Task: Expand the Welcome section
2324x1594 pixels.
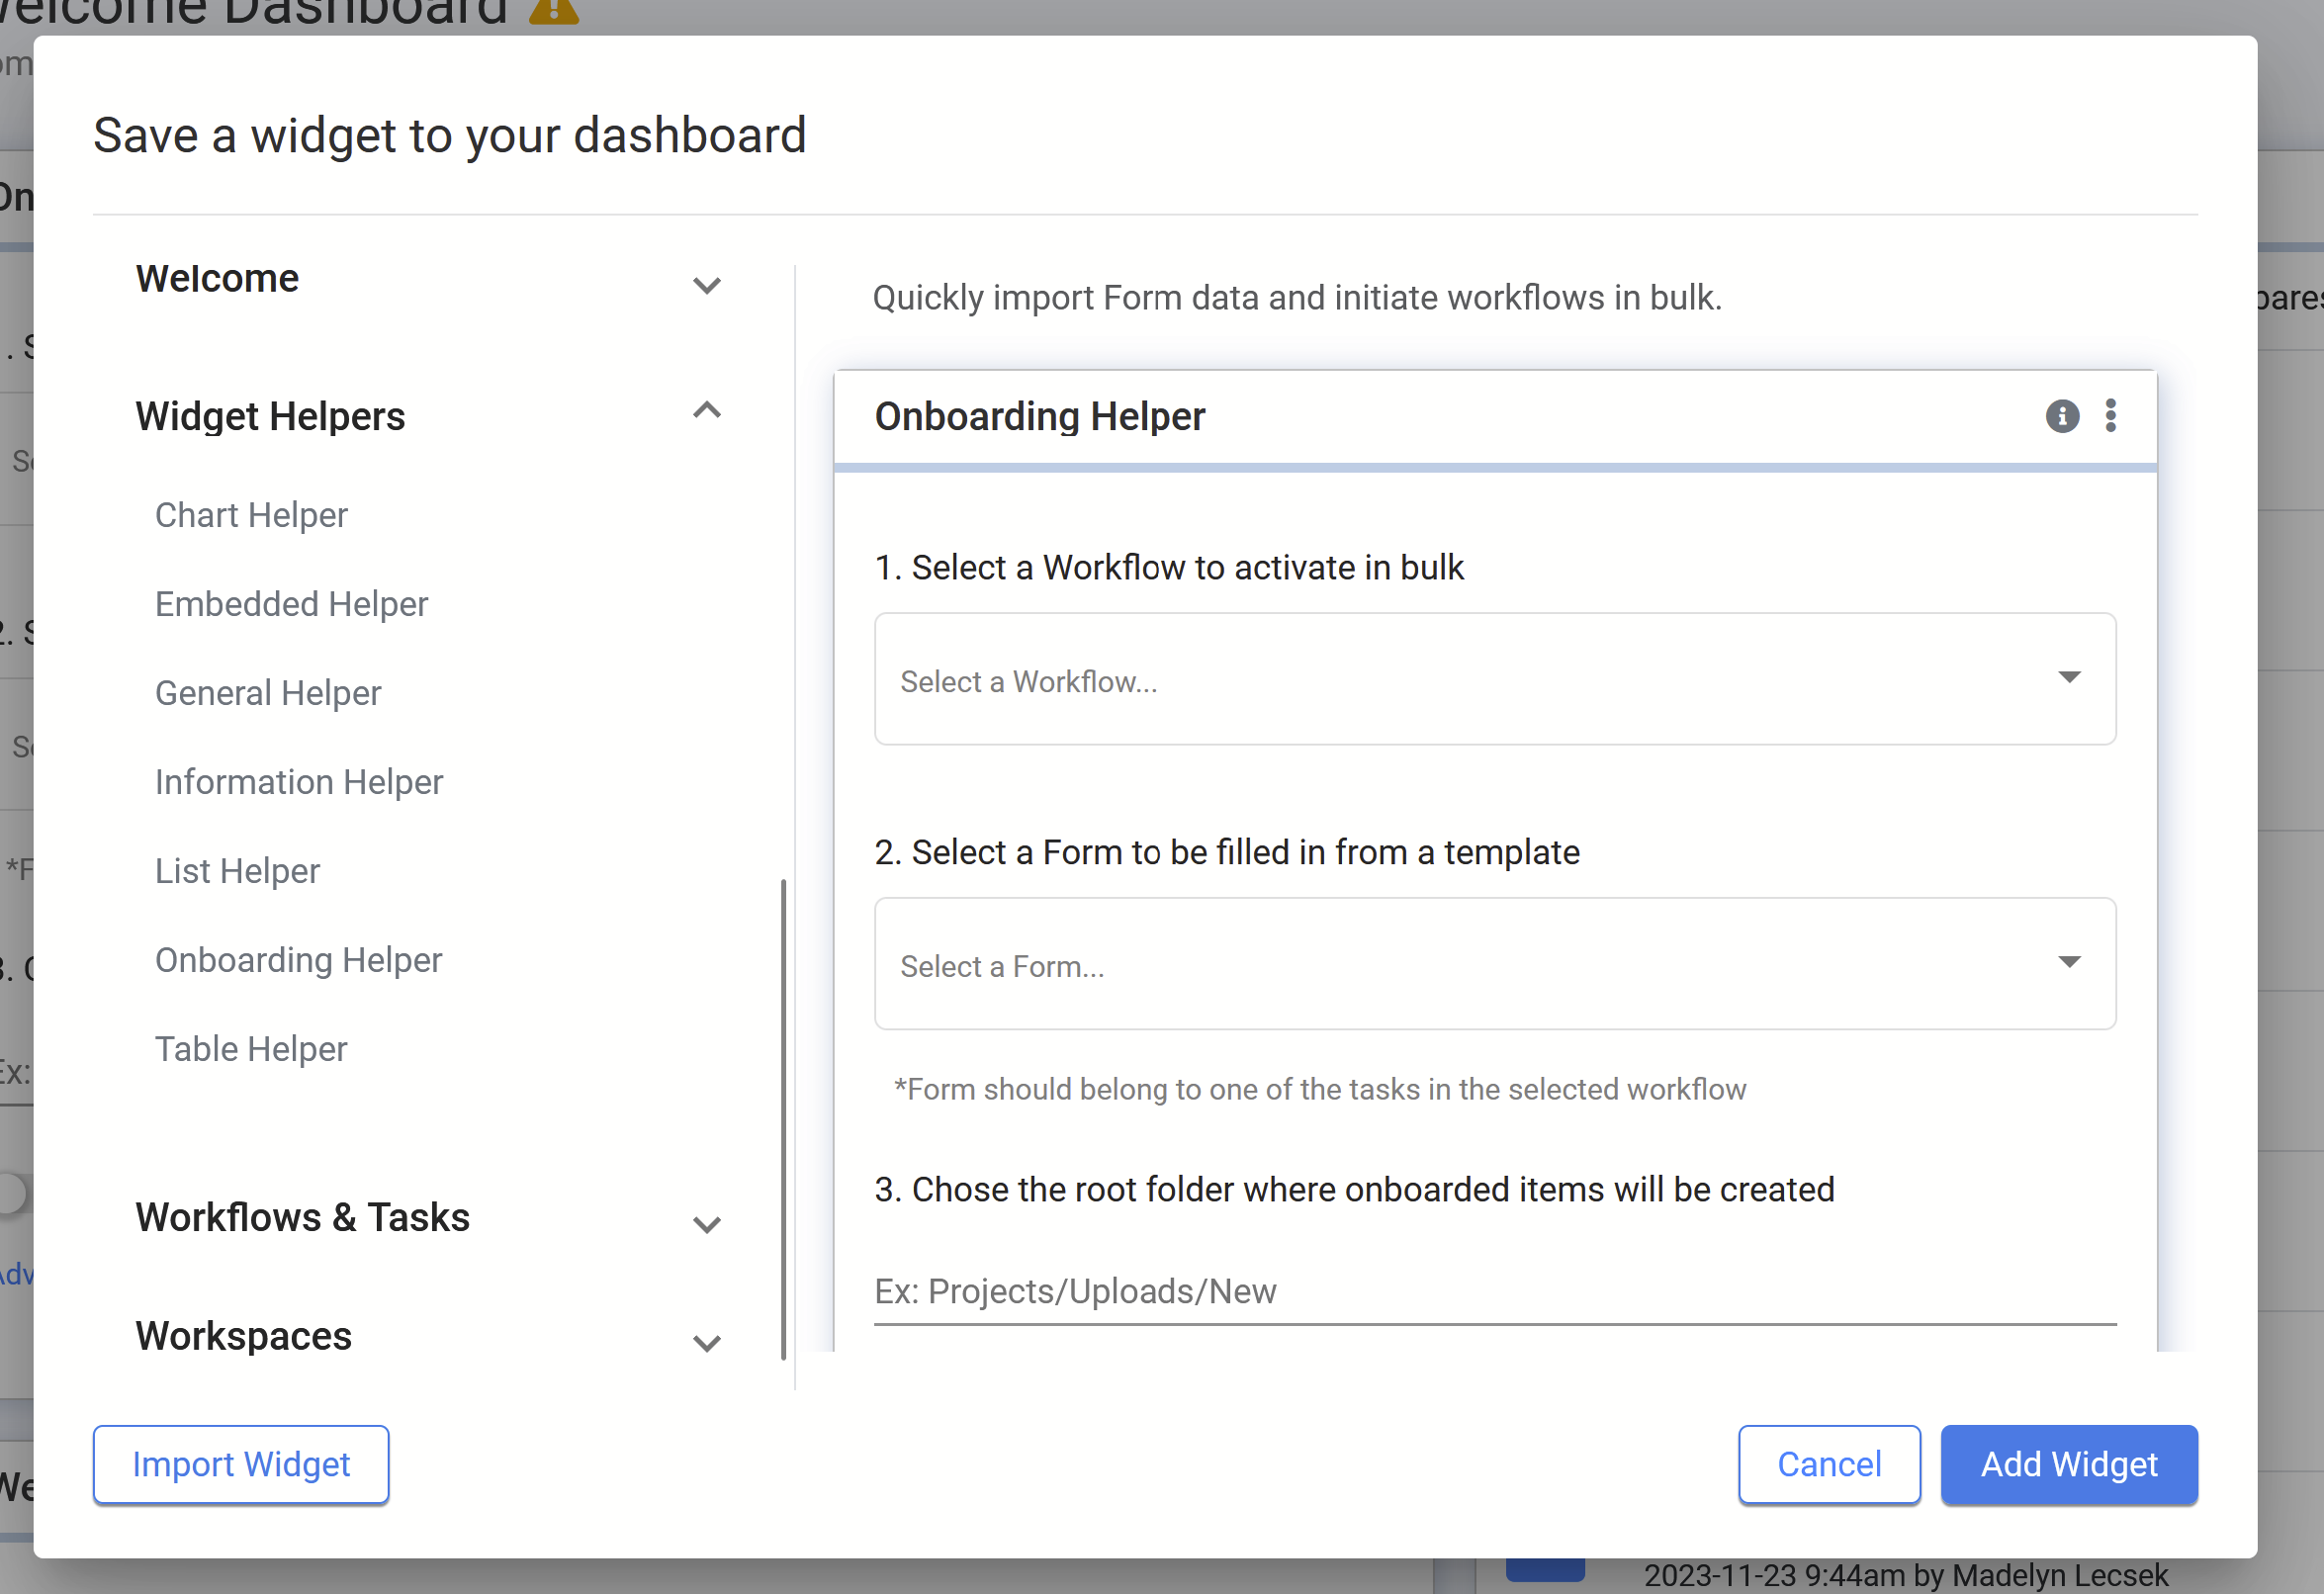Action: [706, 286]
